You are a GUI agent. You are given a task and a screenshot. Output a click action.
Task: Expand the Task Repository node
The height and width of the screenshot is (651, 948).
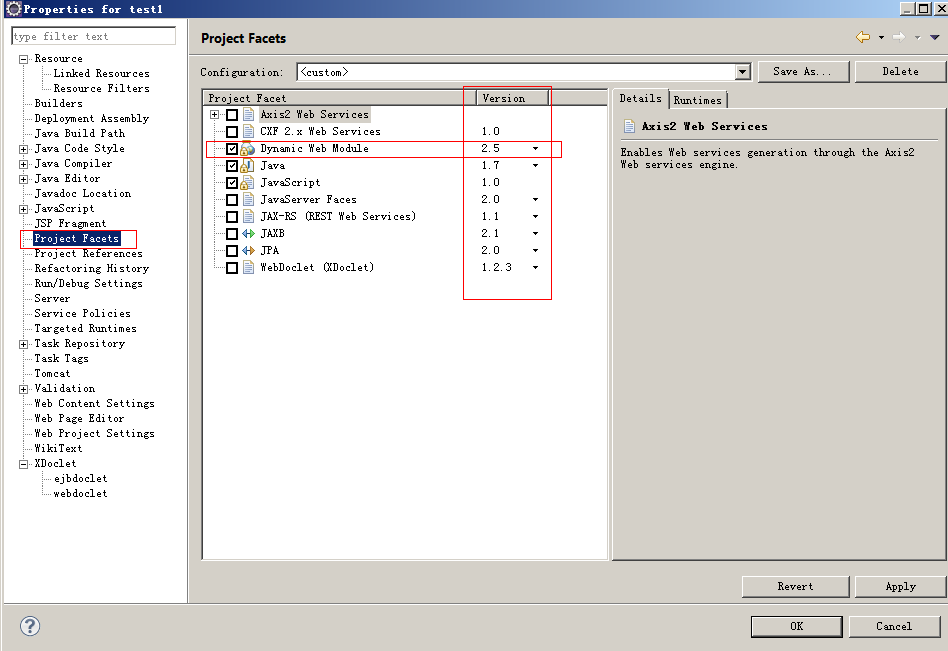coord(24,345)
